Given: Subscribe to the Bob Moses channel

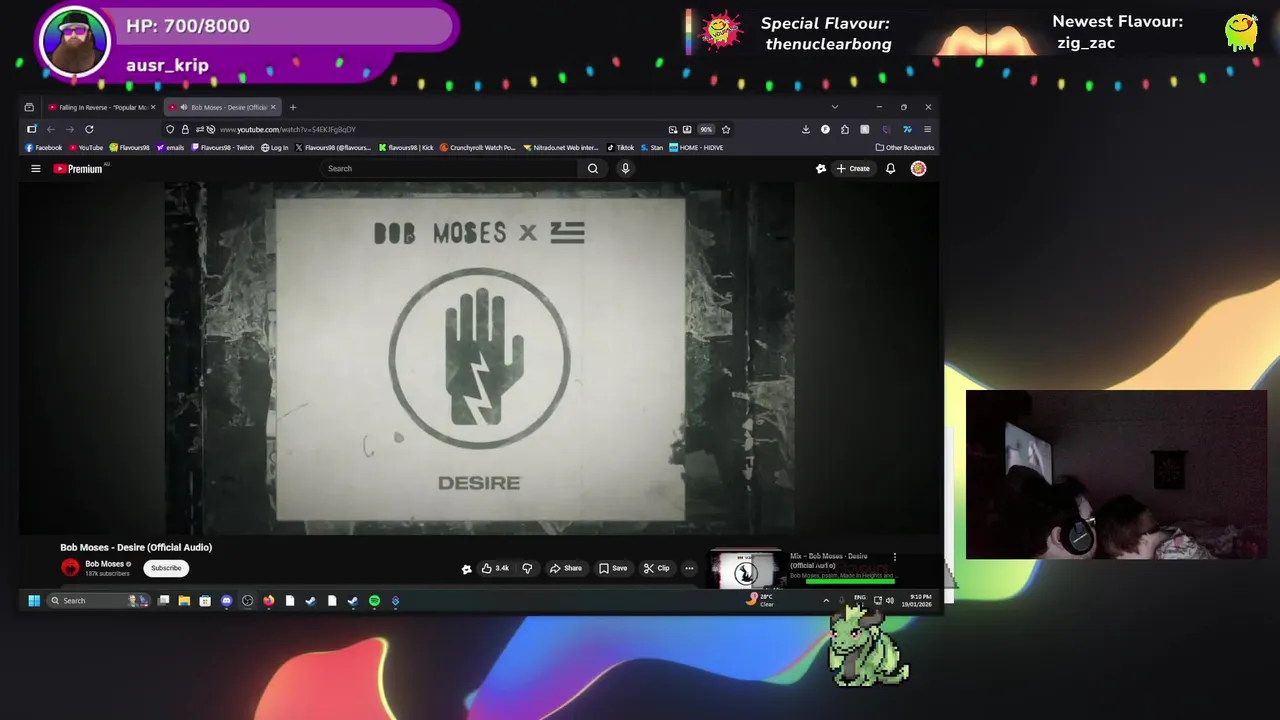Looking at the screenshot, I should 166,568.
